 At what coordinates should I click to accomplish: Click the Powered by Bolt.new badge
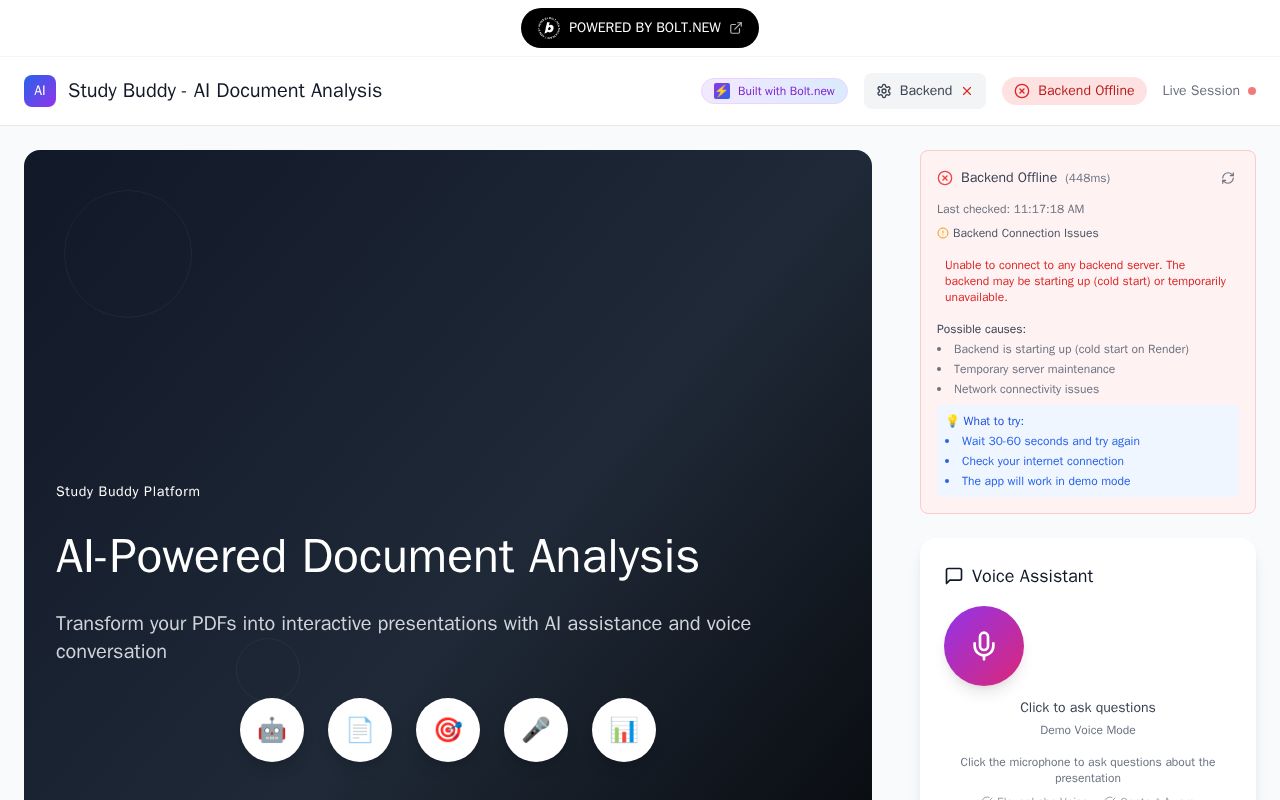(x=640, y=28)
